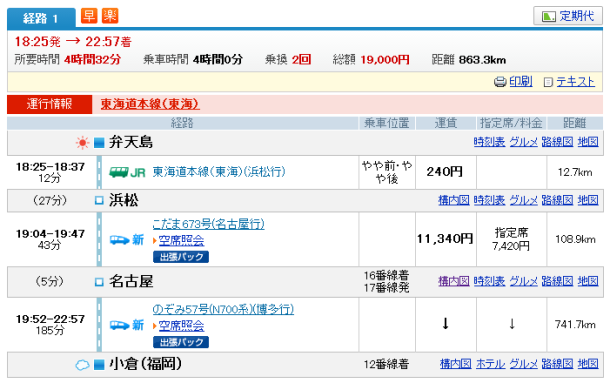Click 出張パック button under こだま673号

(x=181, y=257)
